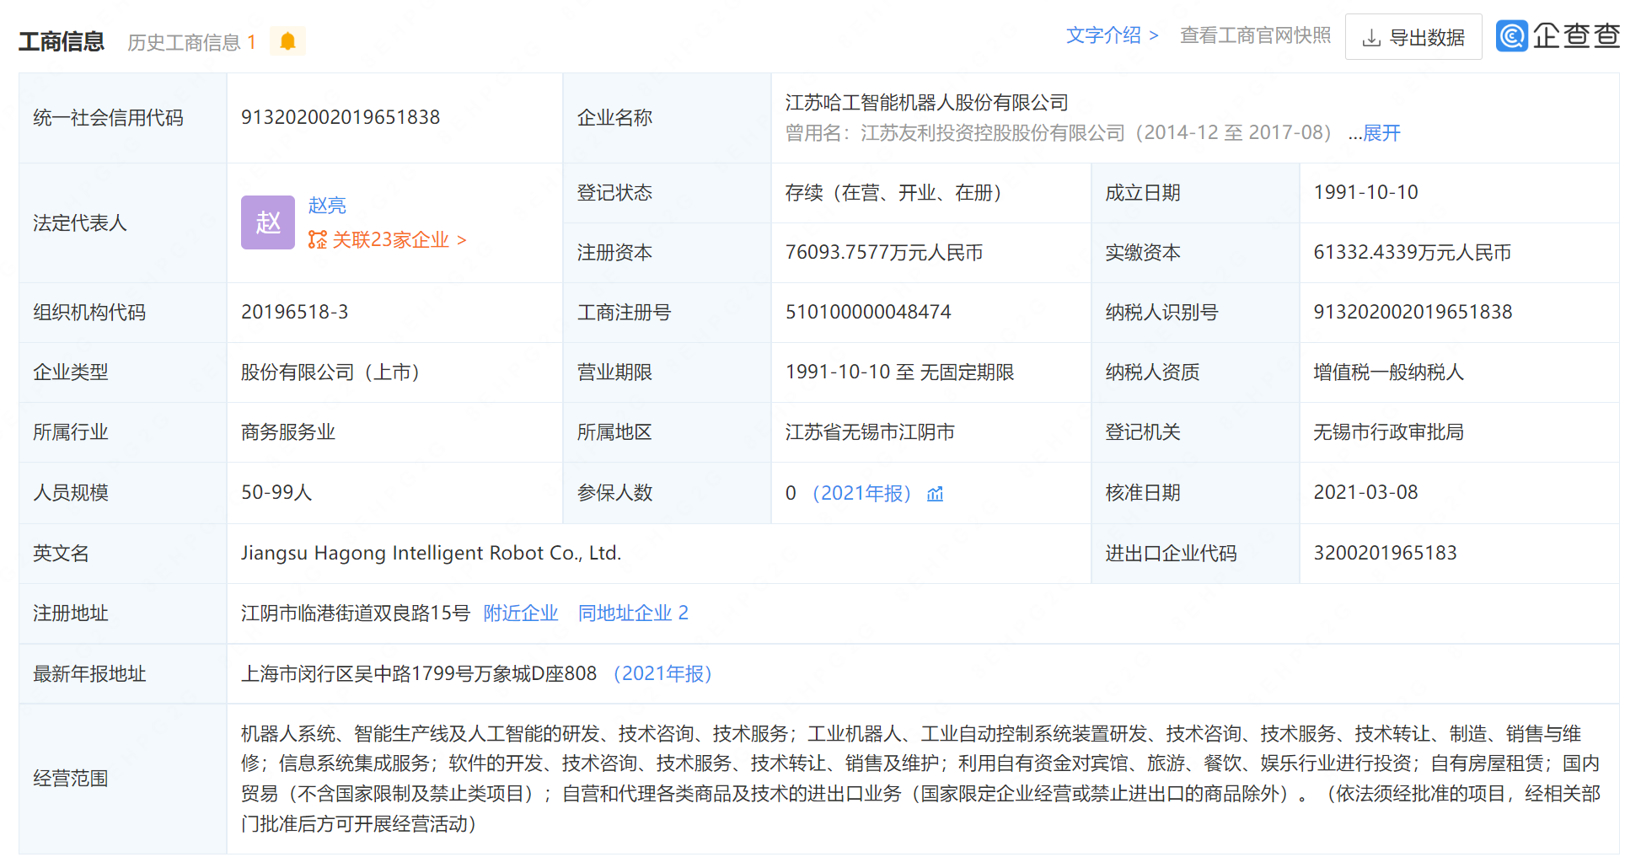Click approval date 2021-03-08
The width and height of the screenshot is (1640, 857).
pos(1366,492)
